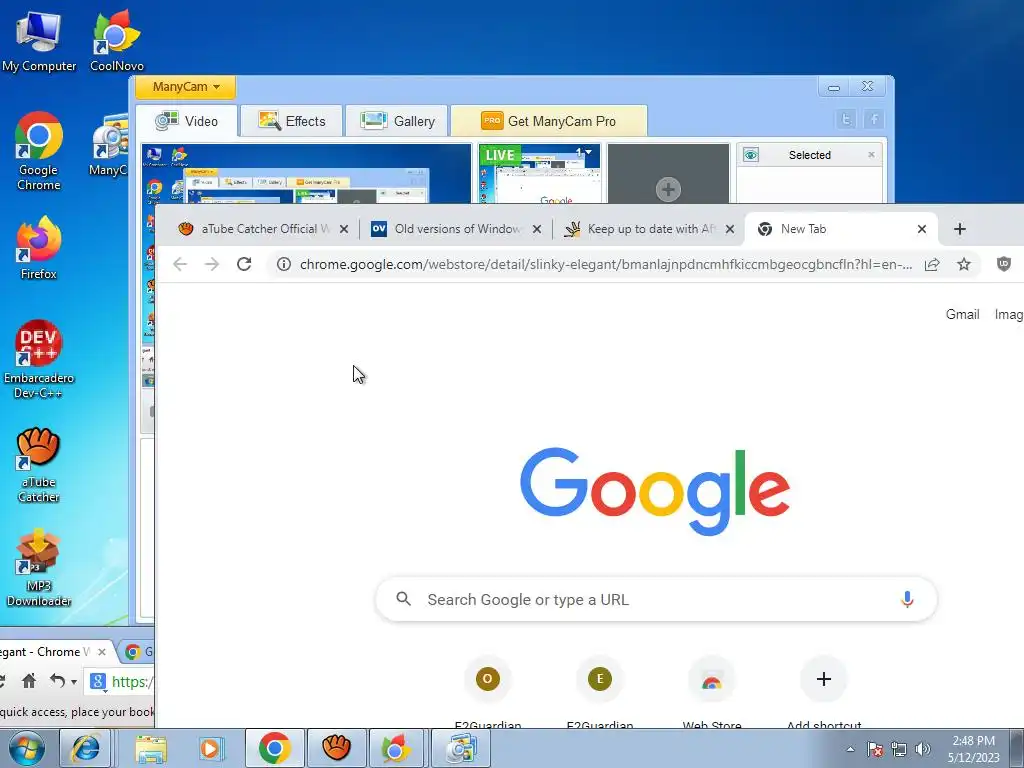
Task: Open the second E2Guardian shortcut (E)
Action: (600, 679)
